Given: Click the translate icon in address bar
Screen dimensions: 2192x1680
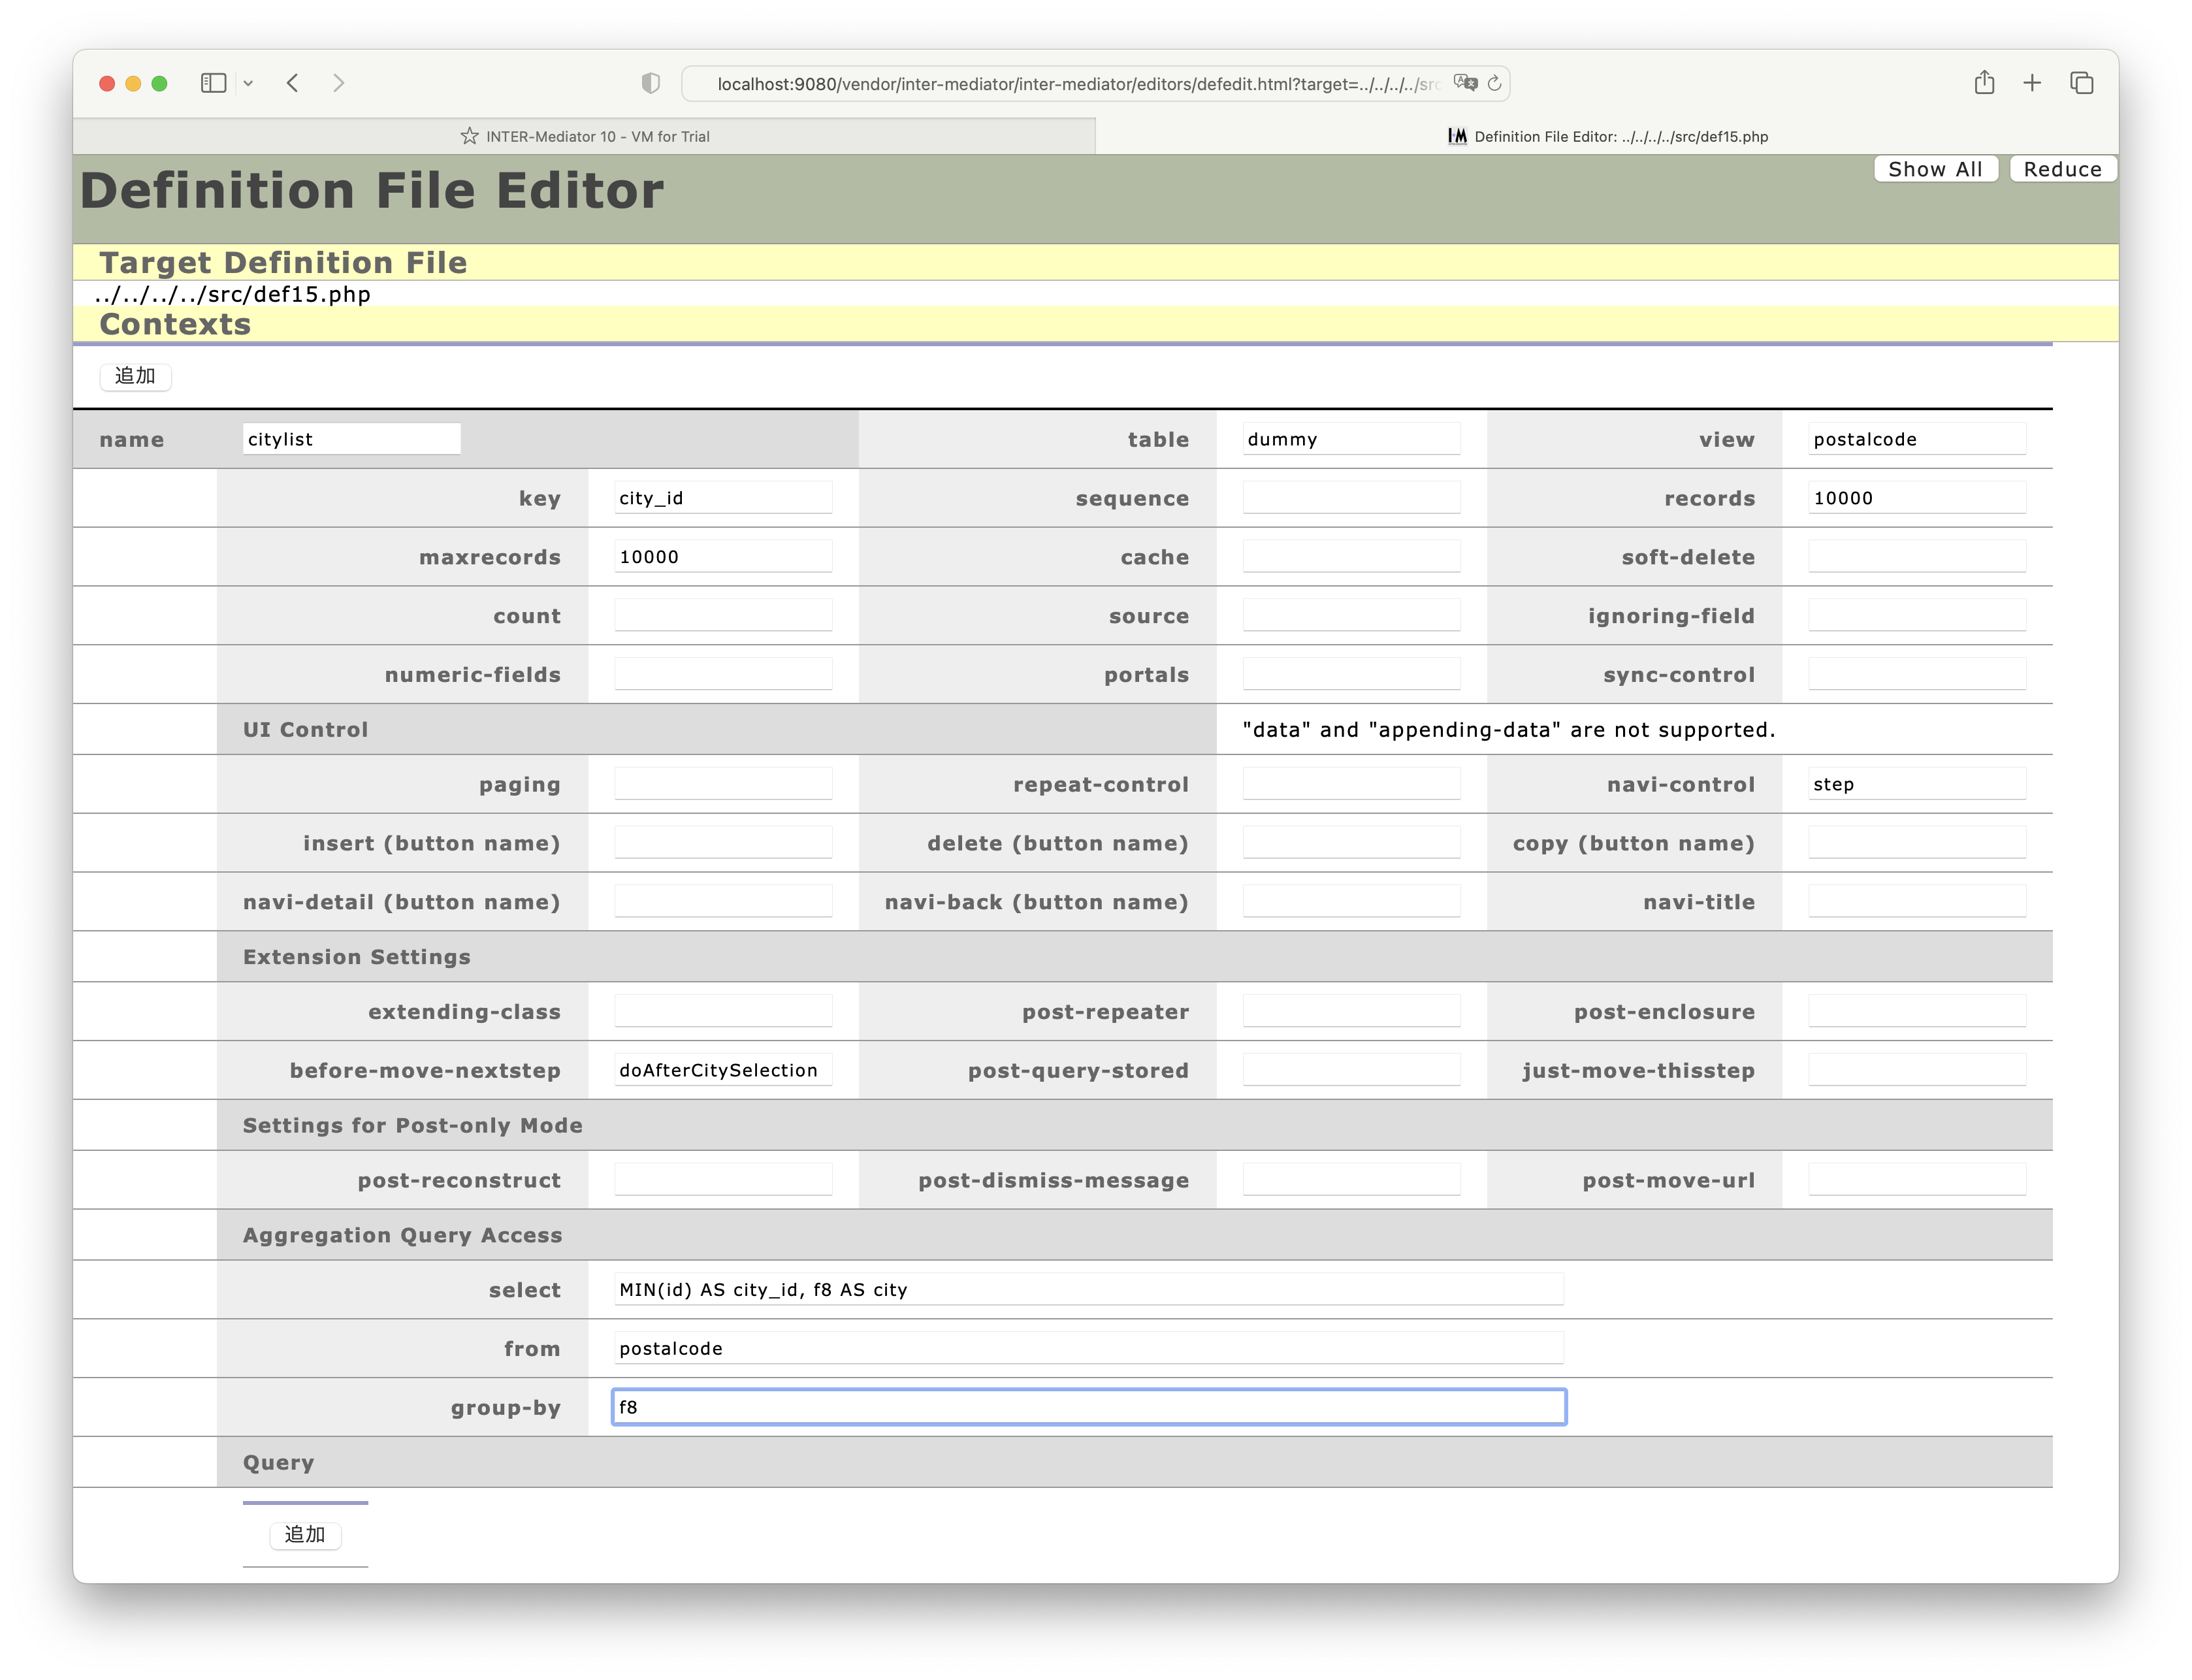Looking at the screenshot, I should [1465, 83].
